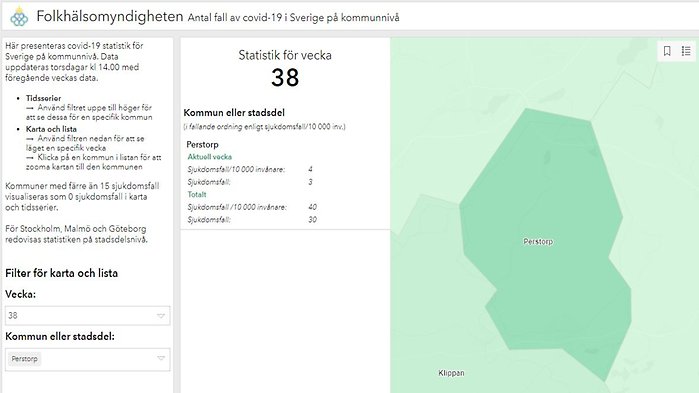Click the Folkhälsomyndigheten logo icon

click(x=19, y=17)
